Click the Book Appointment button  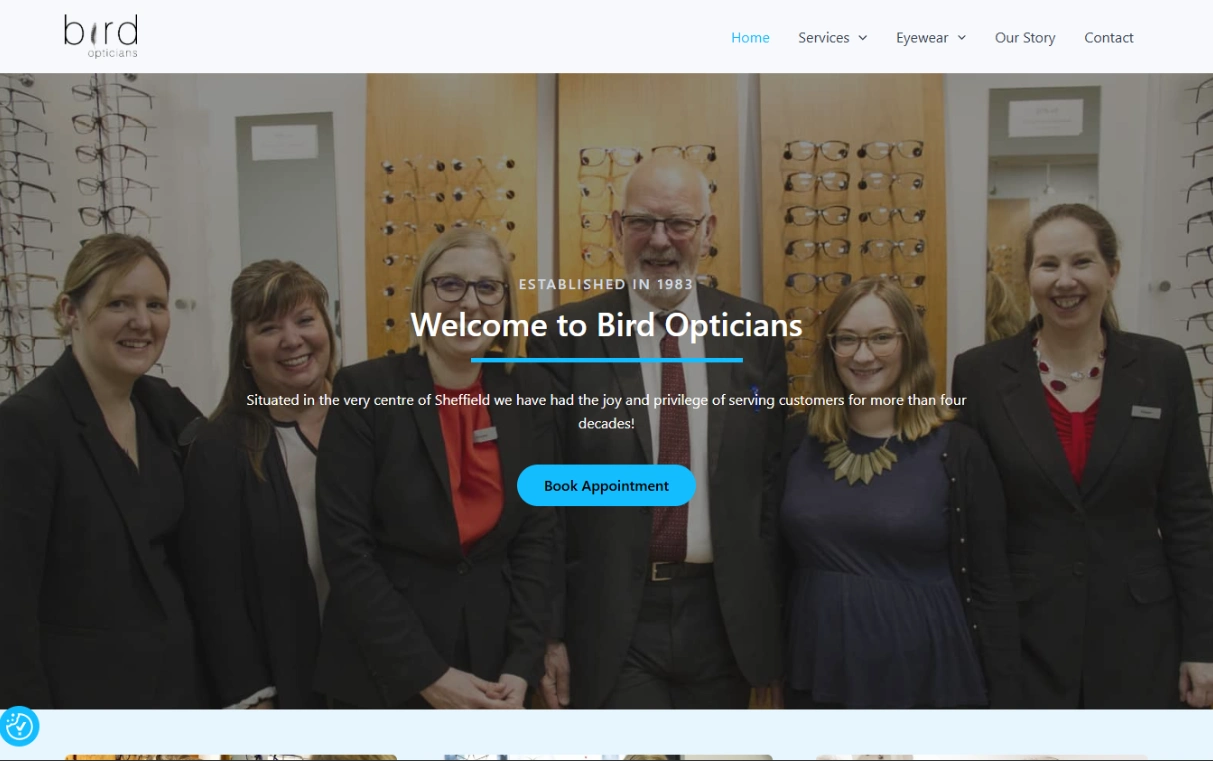click(606, 485)
